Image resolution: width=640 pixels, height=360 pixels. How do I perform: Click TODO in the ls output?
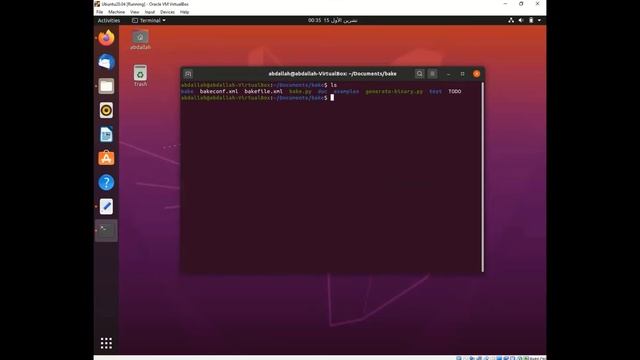pyautogui.click(x=454, y=91)
